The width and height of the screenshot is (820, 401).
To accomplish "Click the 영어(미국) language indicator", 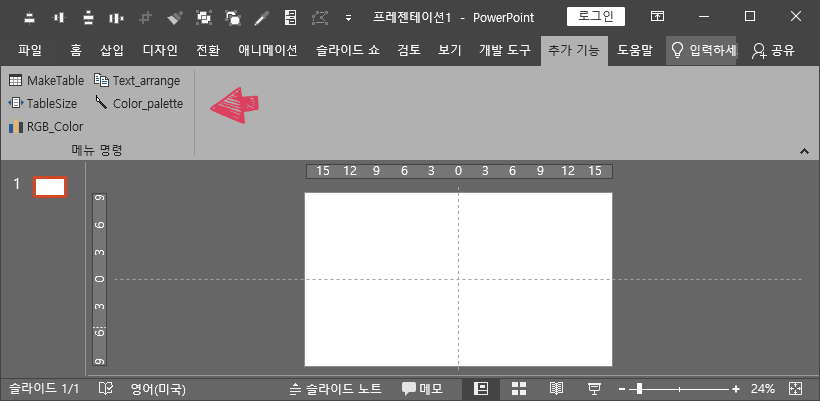I will coord(158,389).
